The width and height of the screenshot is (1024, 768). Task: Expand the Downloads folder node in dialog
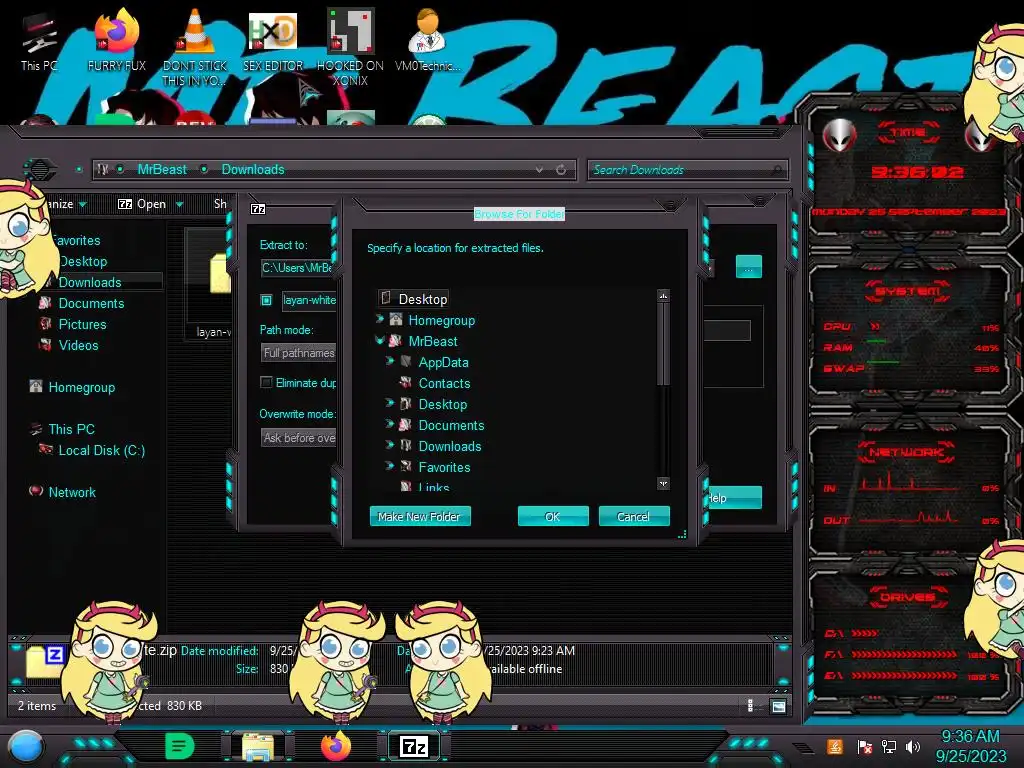tap(390, 445)
